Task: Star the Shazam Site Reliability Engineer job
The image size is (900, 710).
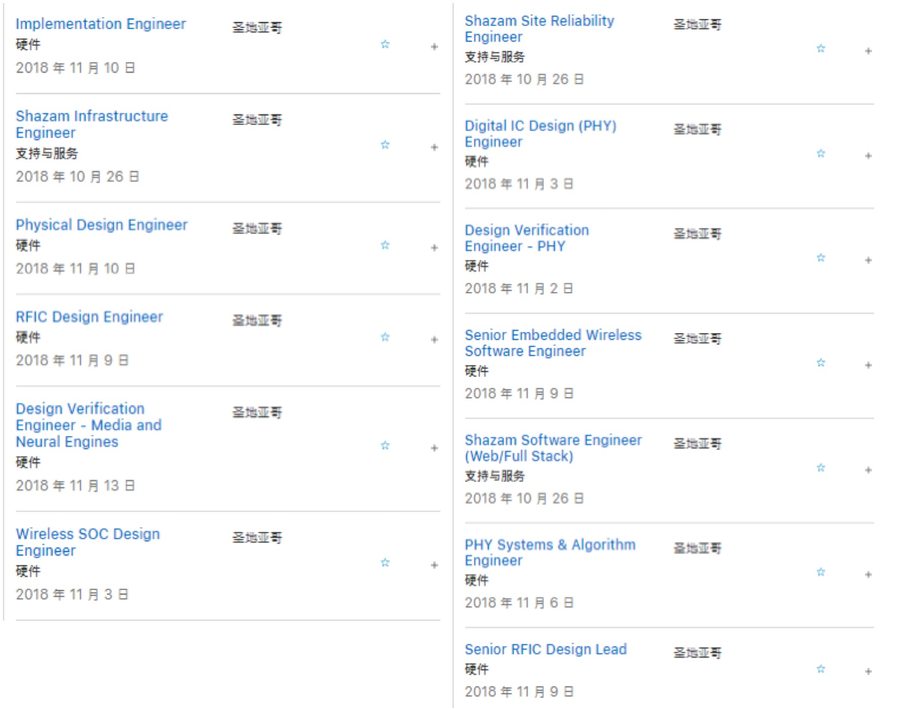Action: [x=821, y=49]
